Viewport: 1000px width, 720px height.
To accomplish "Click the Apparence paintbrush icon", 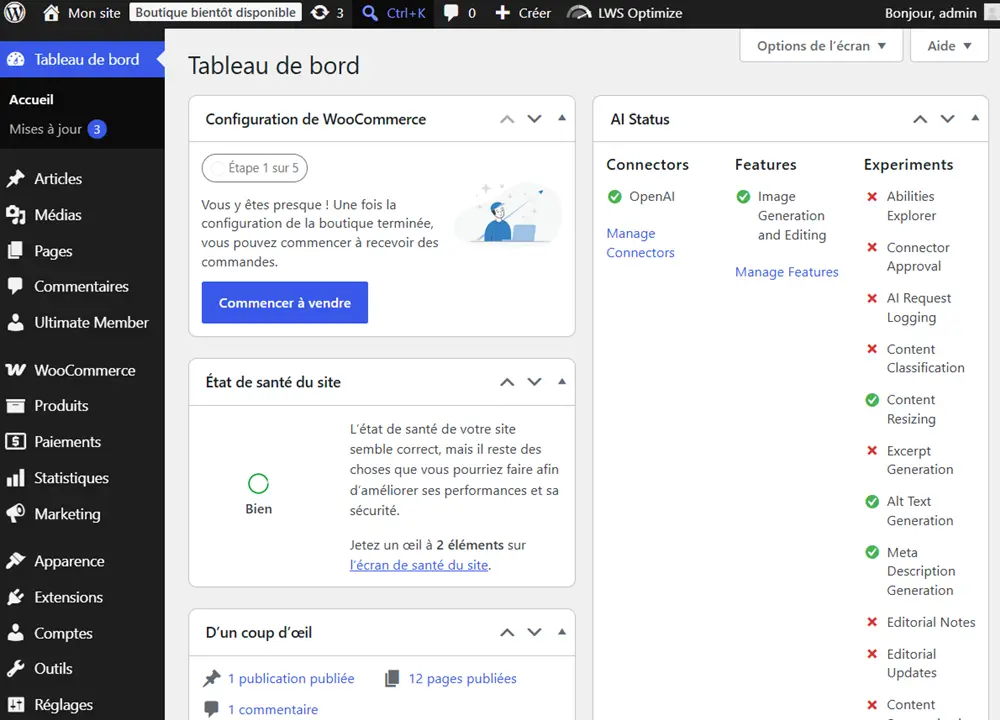I will coord(16,561).
